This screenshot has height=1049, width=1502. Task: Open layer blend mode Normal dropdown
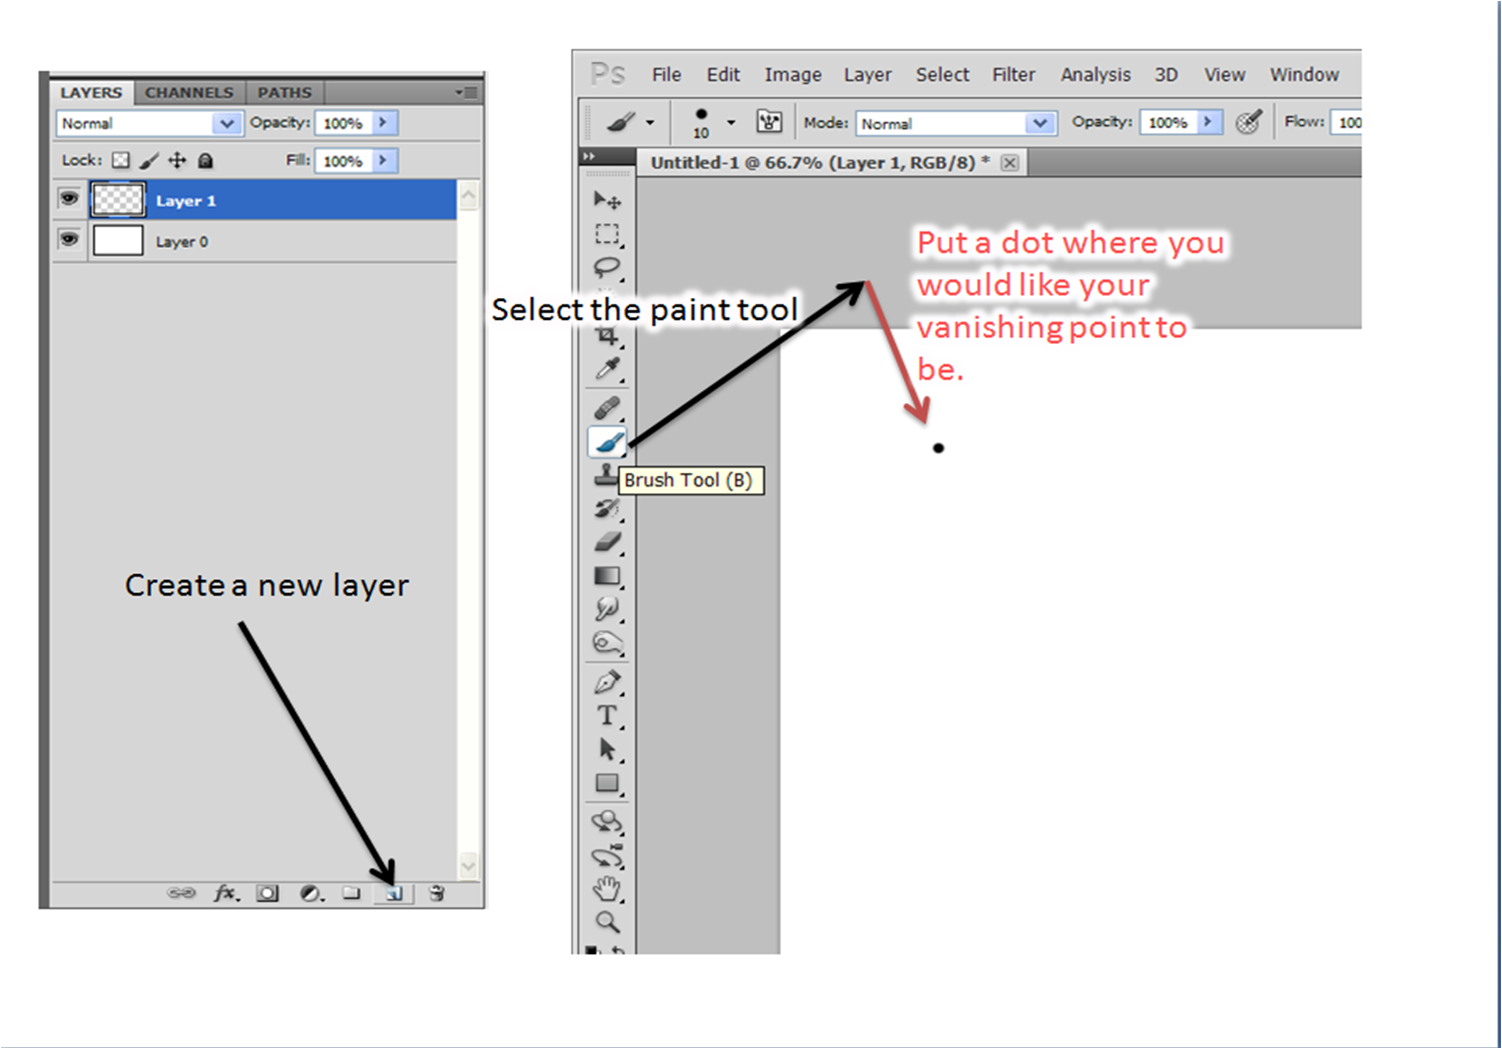(227, 123)
